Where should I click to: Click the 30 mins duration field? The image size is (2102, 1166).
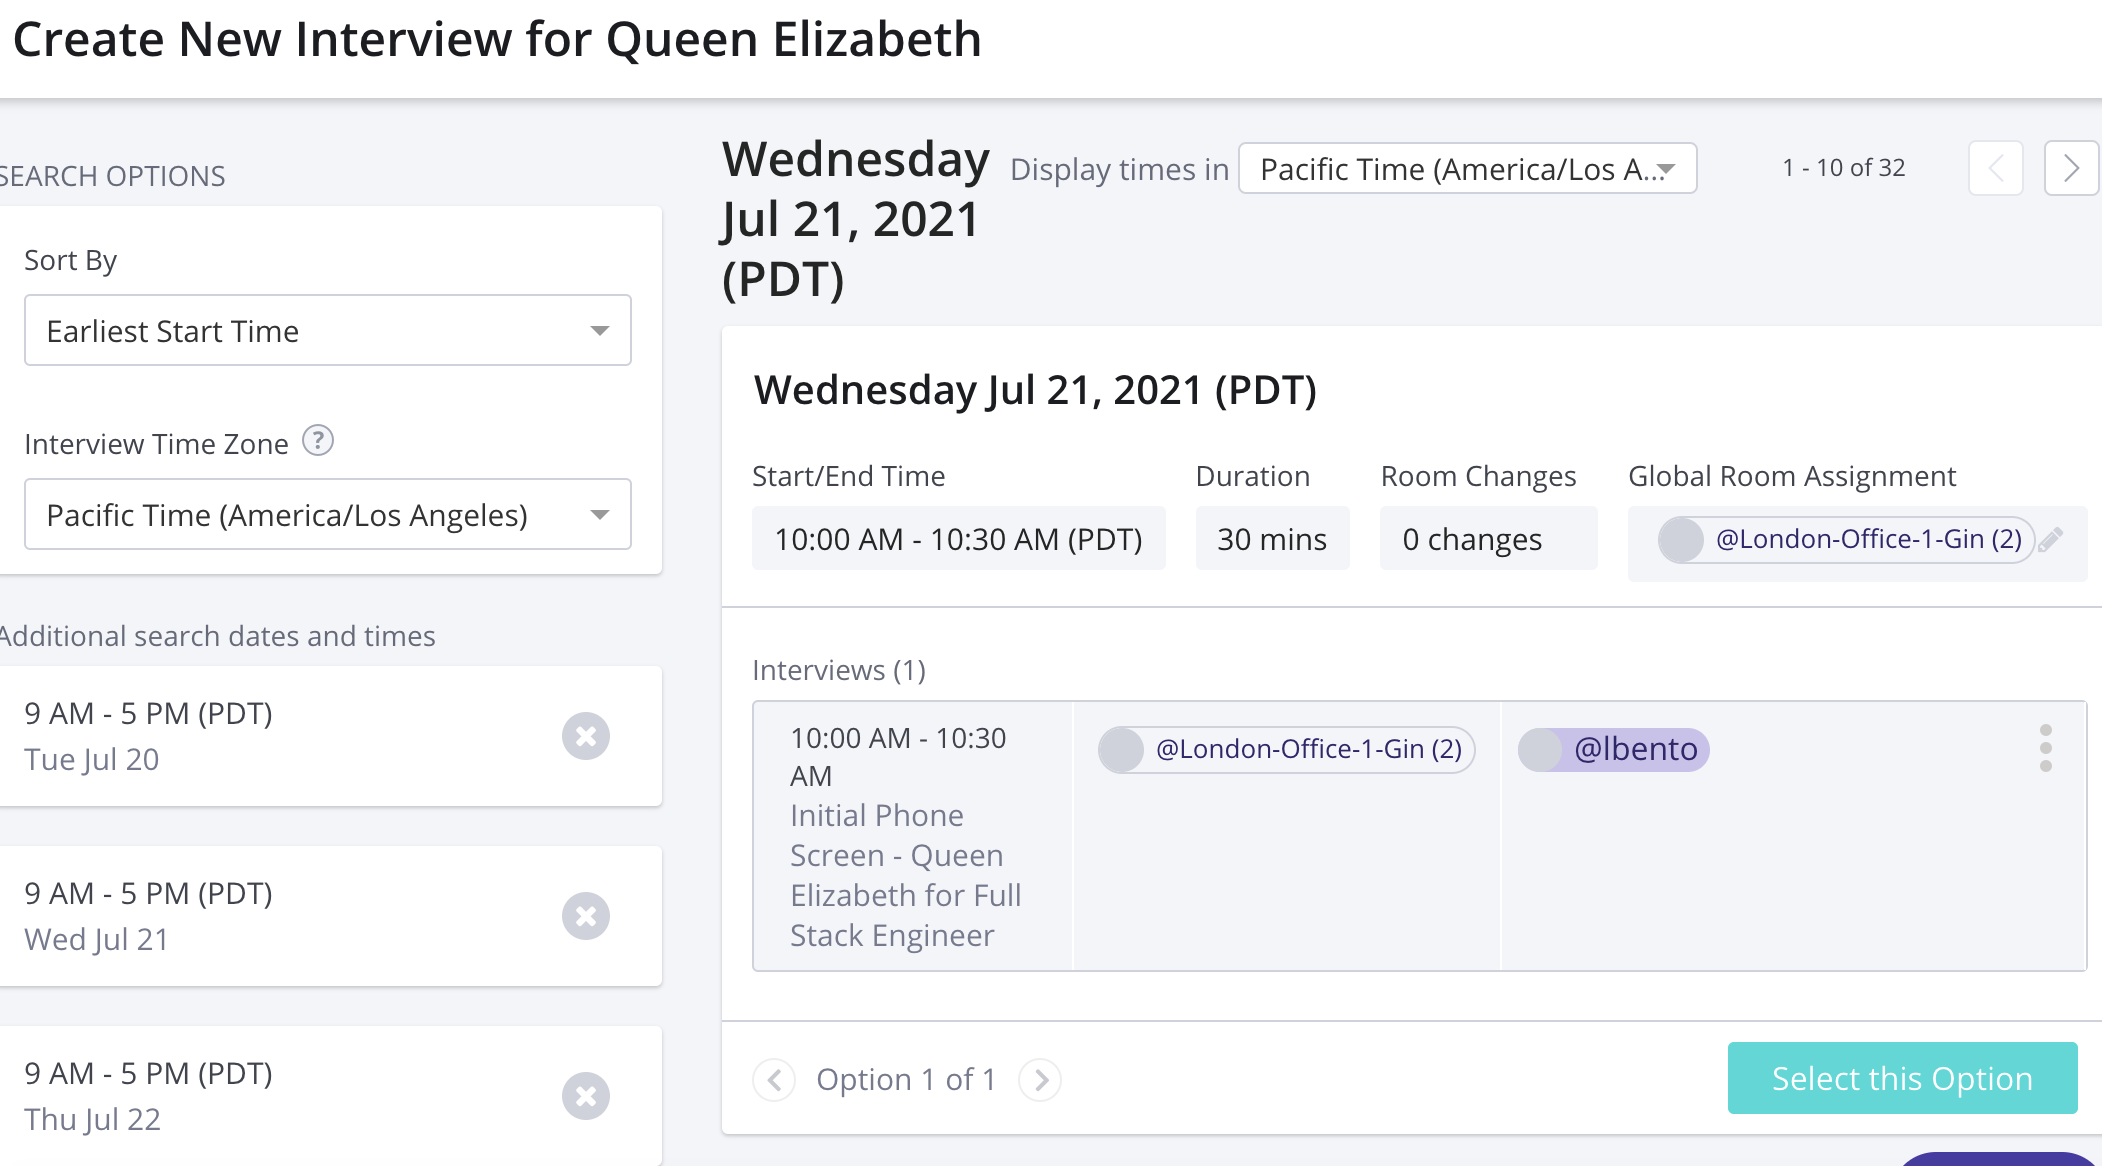coord(1272,538)
